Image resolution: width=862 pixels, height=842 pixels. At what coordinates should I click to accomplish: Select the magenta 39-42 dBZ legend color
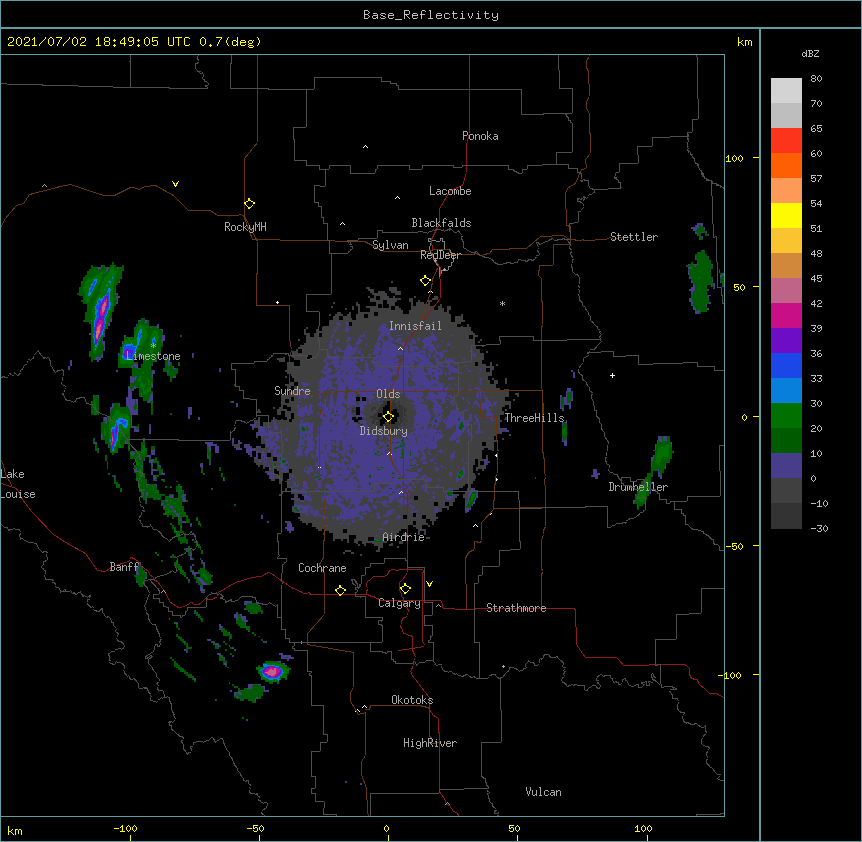click(x=786, y=316)
